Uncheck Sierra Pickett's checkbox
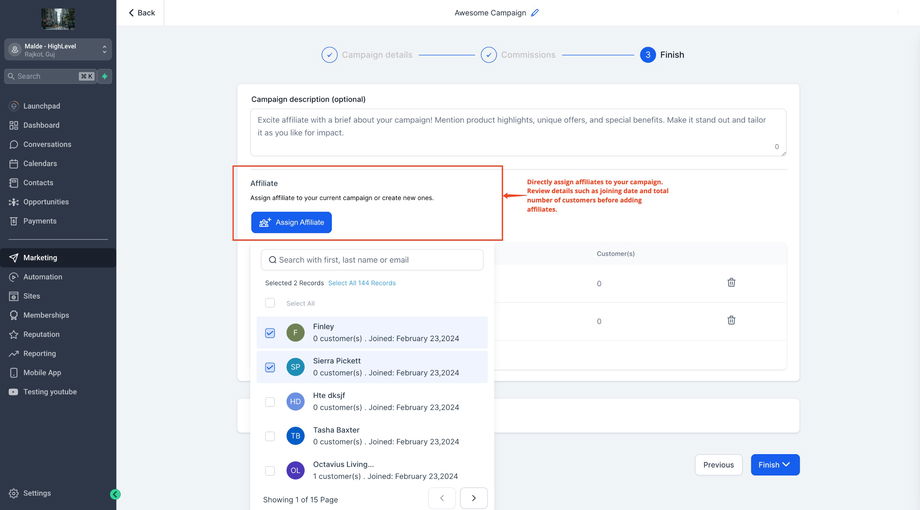Screen dimensions: 920x510 [270, 367]
